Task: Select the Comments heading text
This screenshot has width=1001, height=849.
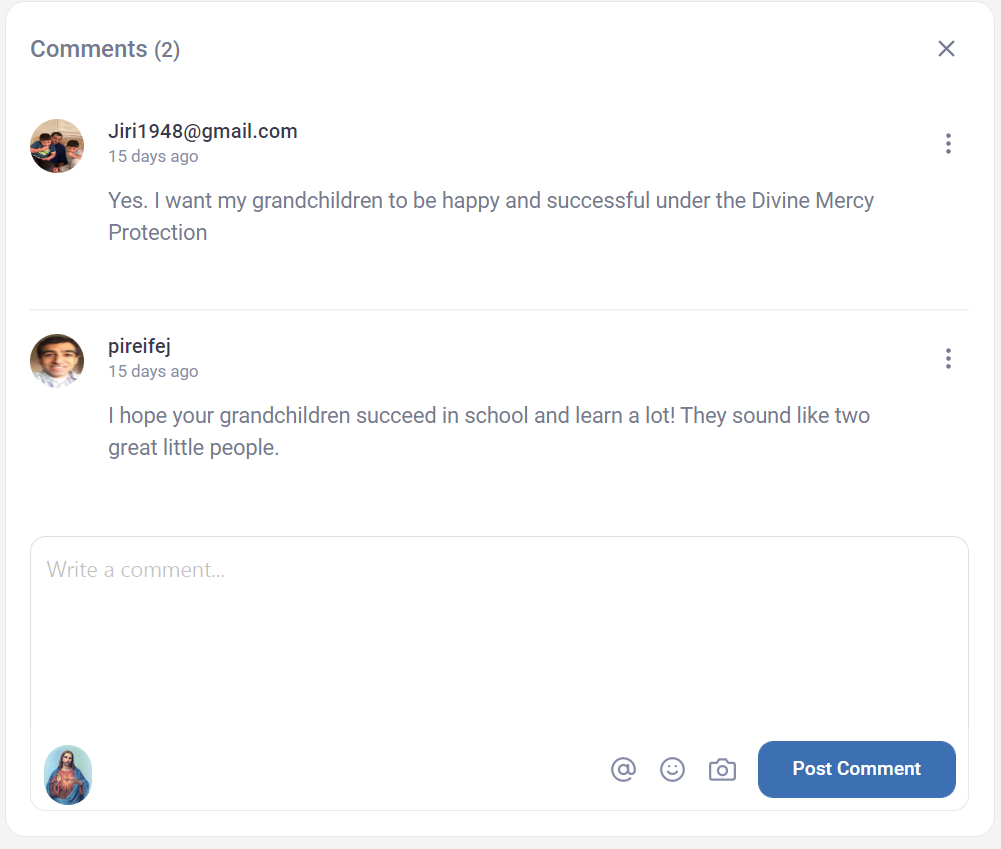Action: point(89,49)
